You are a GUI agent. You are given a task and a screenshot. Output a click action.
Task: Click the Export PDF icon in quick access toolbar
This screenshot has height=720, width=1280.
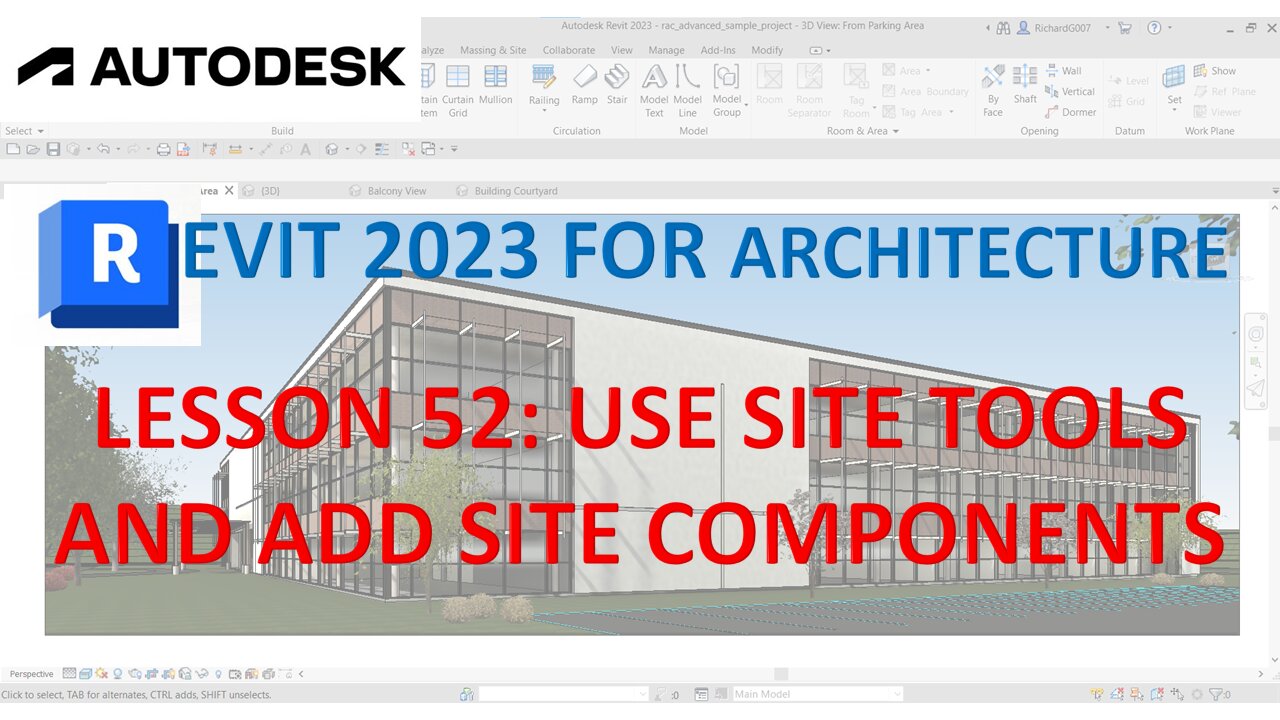tap(183, 149)
